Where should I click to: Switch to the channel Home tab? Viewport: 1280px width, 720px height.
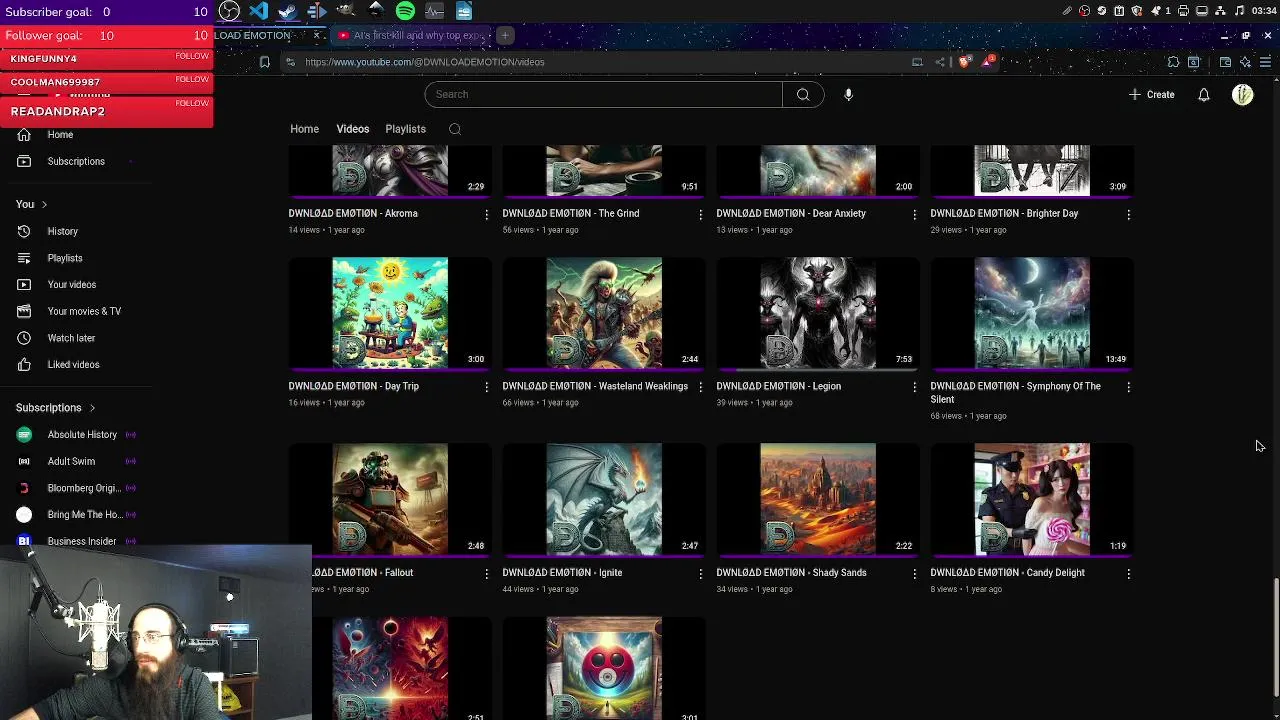click(x=304, y=129)
